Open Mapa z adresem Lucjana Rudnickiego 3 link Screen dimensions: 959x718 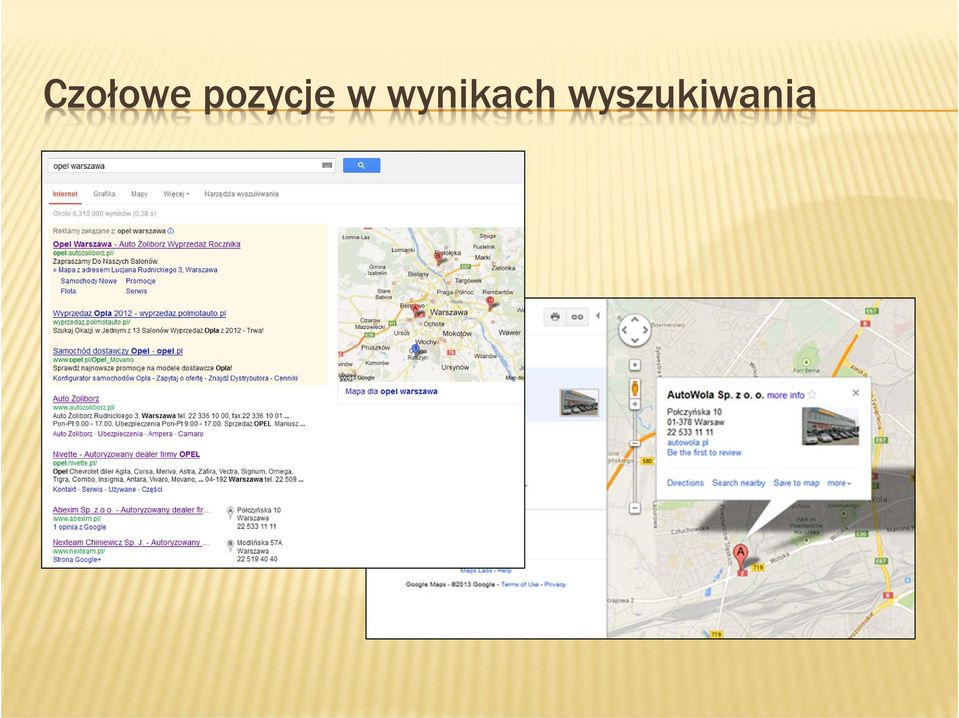tap(138, 270)
